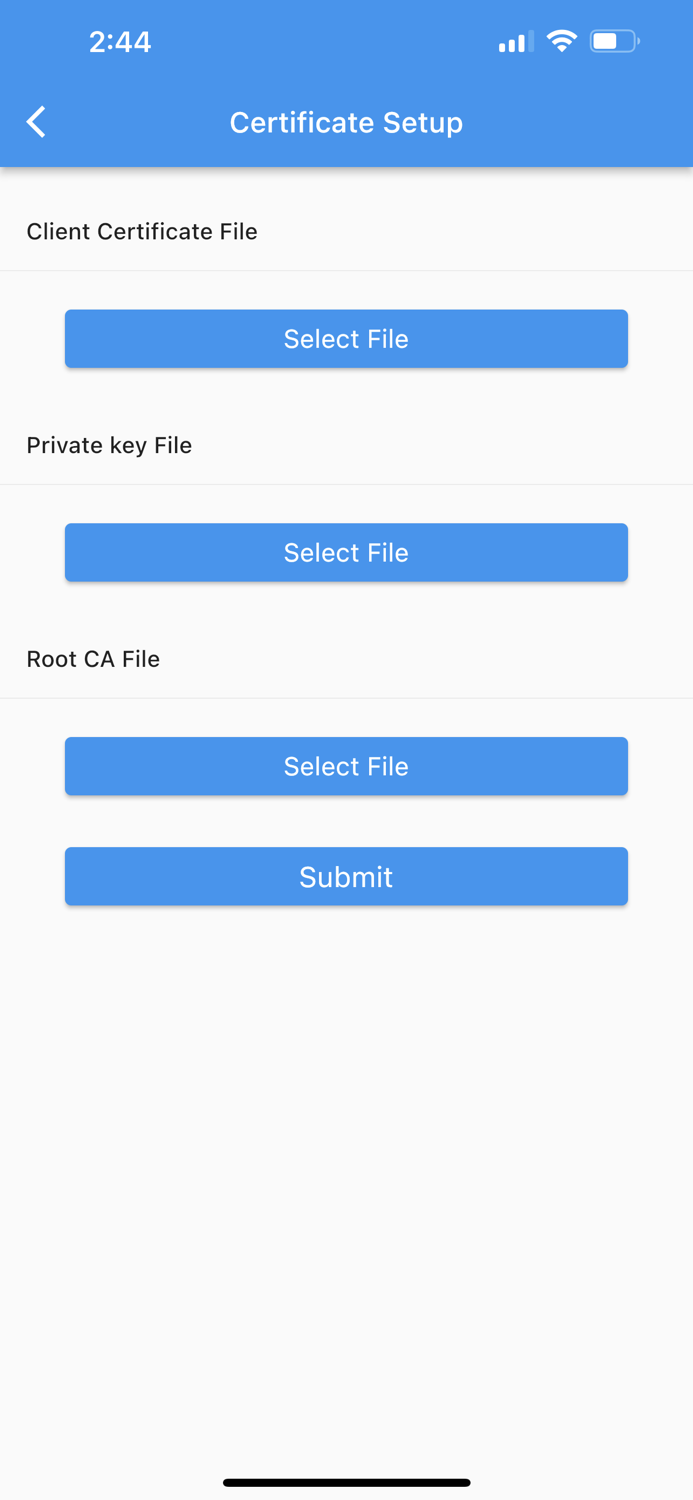
Task: Submit the certificate setup form
Action: coord(346,876)
